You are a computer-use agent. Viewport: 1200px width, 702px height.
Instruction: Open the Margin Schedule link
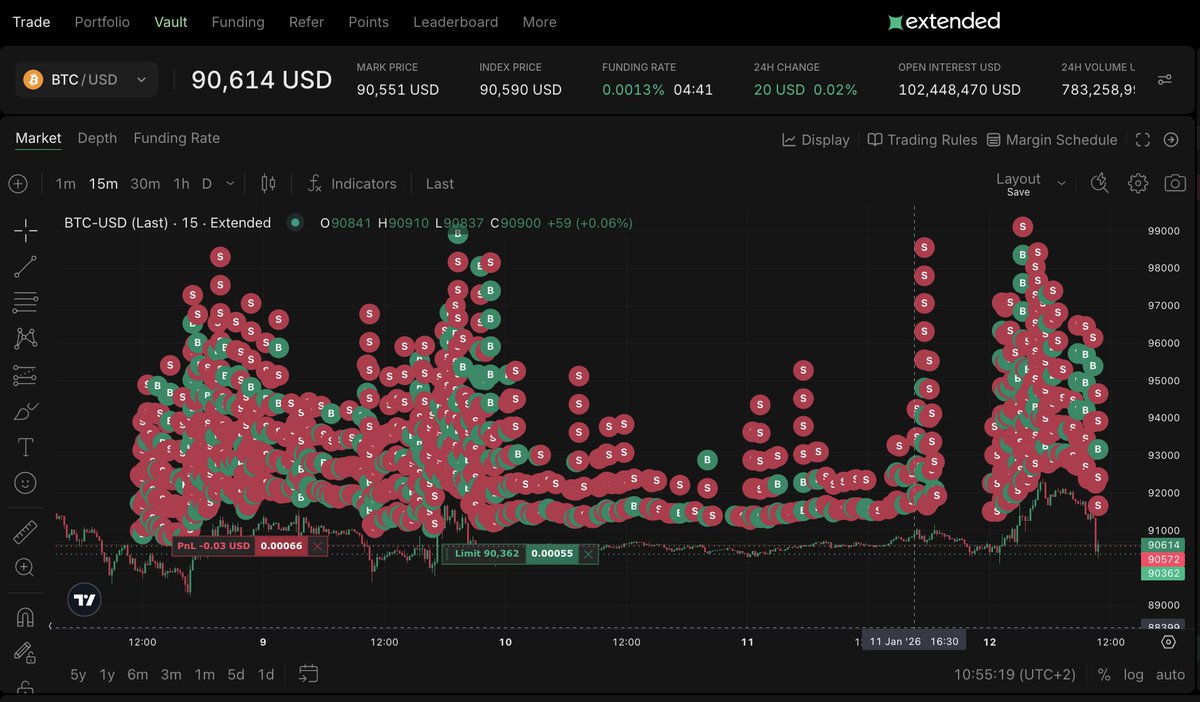(x=1052, y=140)
